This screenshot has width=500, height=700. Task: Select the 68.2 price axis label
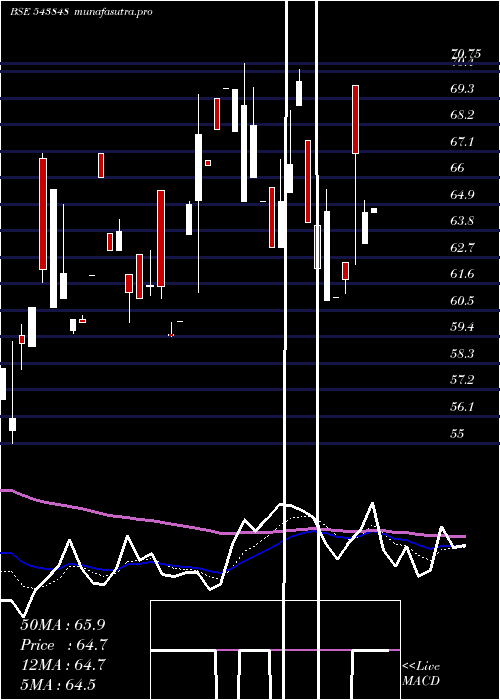[x=462, y=115]
